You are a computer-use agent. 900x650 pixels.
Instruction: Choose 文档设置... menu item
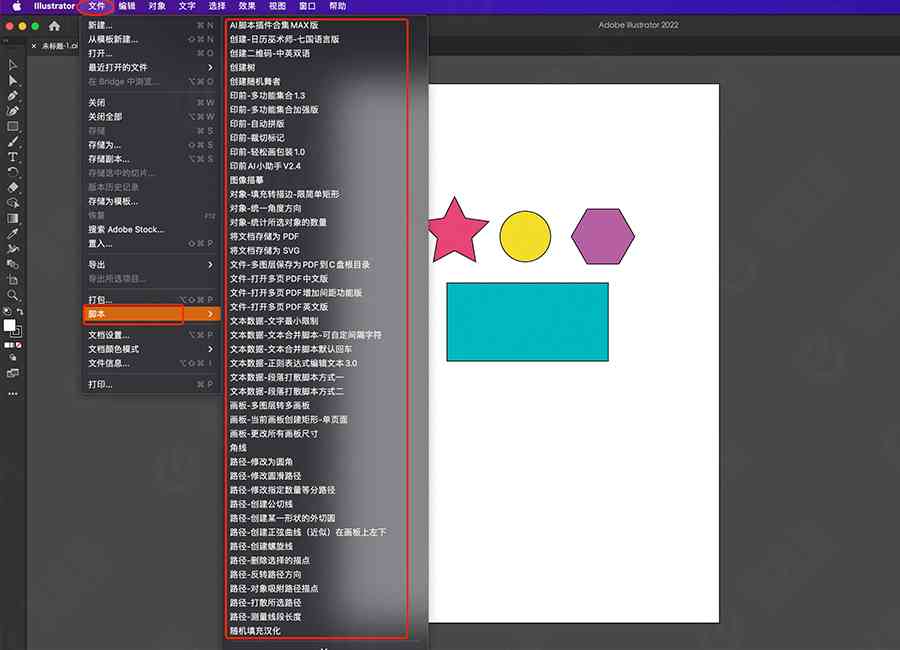[151, 335]
